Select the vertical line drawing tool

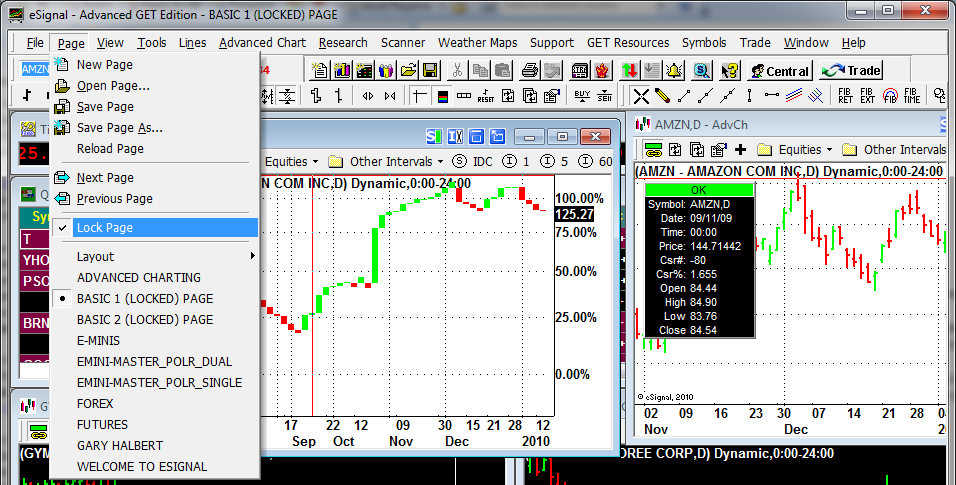point(749,96)
